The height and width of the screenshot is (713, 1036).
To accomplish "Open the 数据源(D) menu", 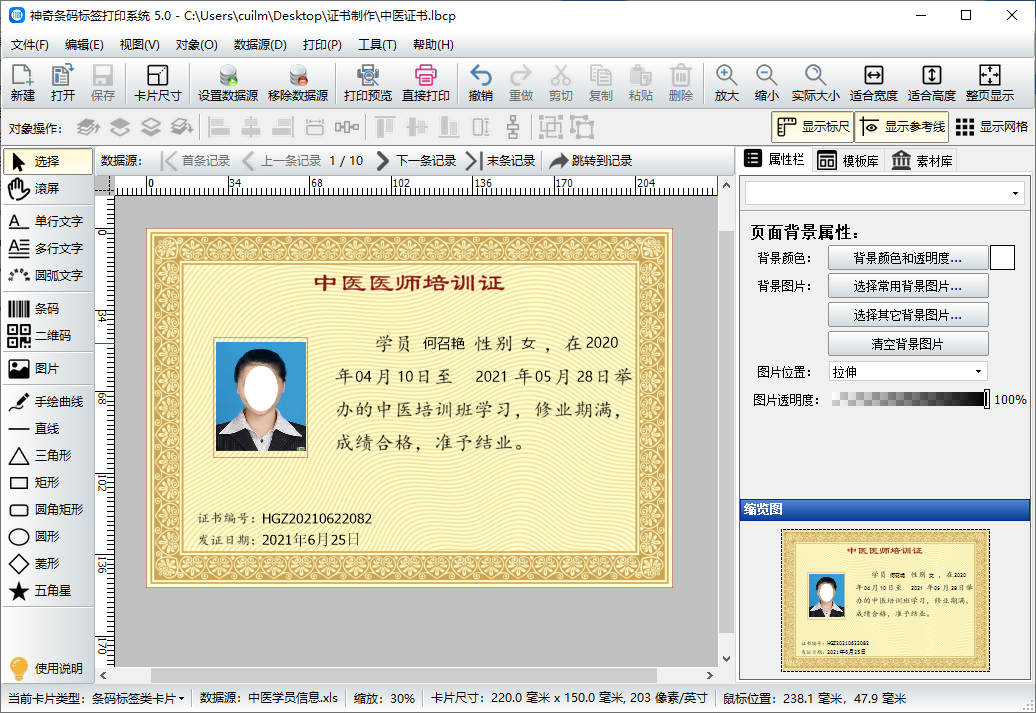I will tap(260, 45).
